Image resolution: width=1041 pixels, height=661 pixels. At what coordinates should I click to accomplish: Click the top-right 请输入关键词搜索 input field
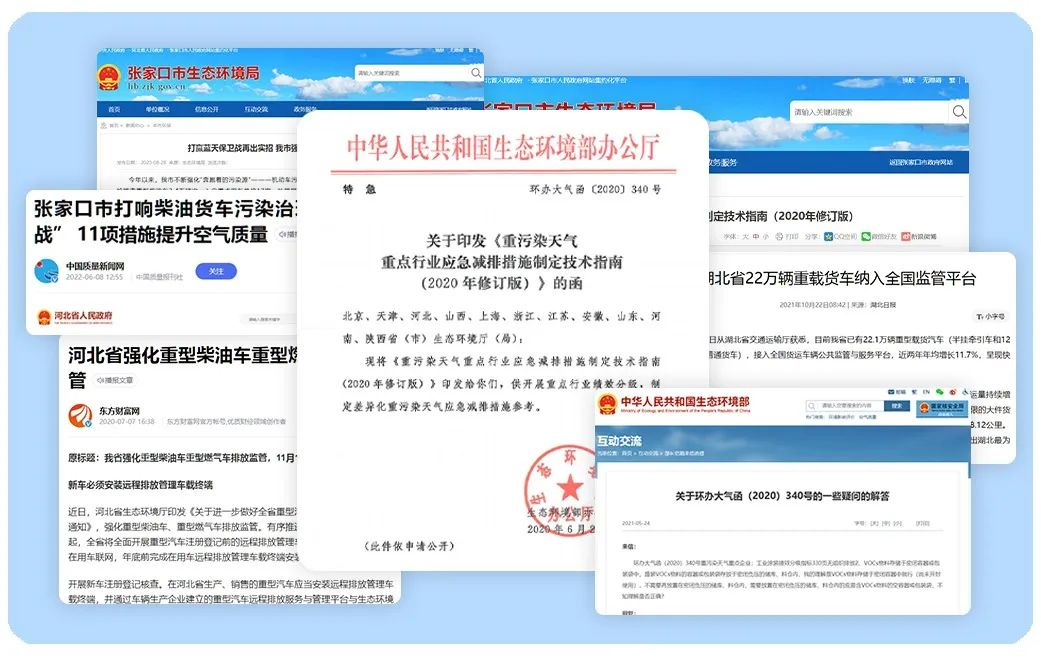click(870, 112)
